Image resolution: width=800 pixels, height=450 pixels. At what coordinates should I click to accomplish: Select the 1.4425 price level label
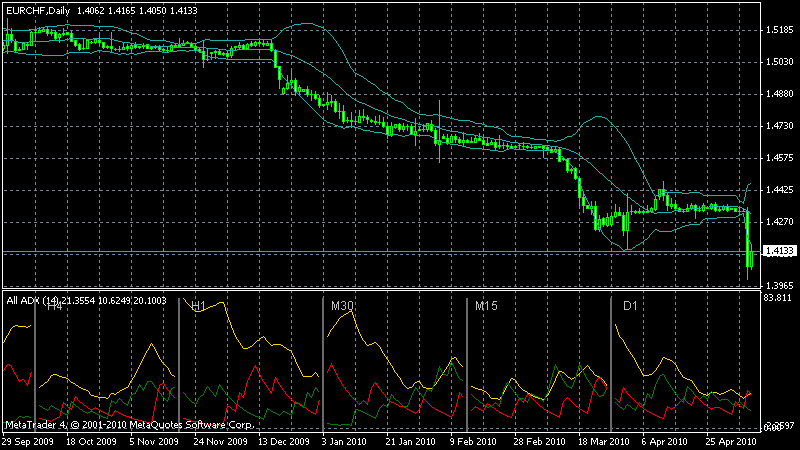(x=780, y=190)
